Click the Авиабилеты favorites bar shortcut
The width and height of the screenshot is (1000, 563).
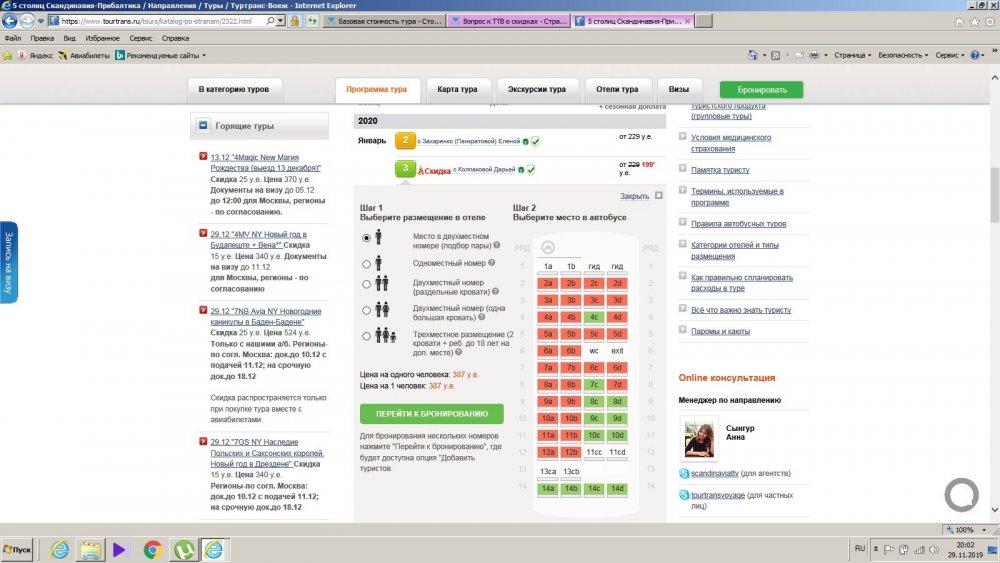(x=85, y=55)
